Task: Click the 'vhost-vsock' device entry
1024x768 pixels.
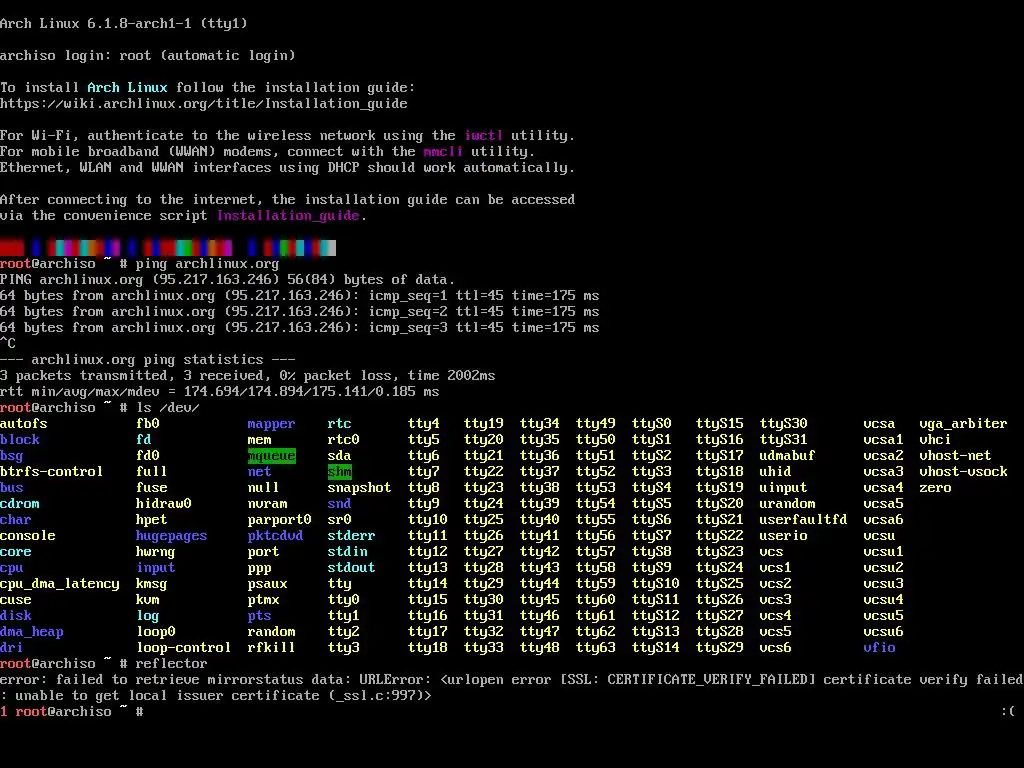Action: click(963, 472)
